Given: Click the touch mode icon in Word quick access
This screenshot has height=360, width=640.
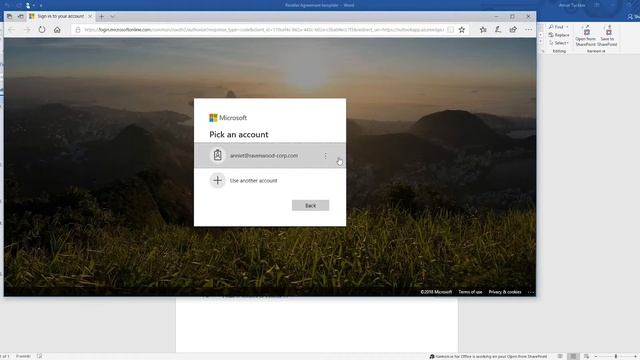Looking at the screenshot, I should point(28,5).
